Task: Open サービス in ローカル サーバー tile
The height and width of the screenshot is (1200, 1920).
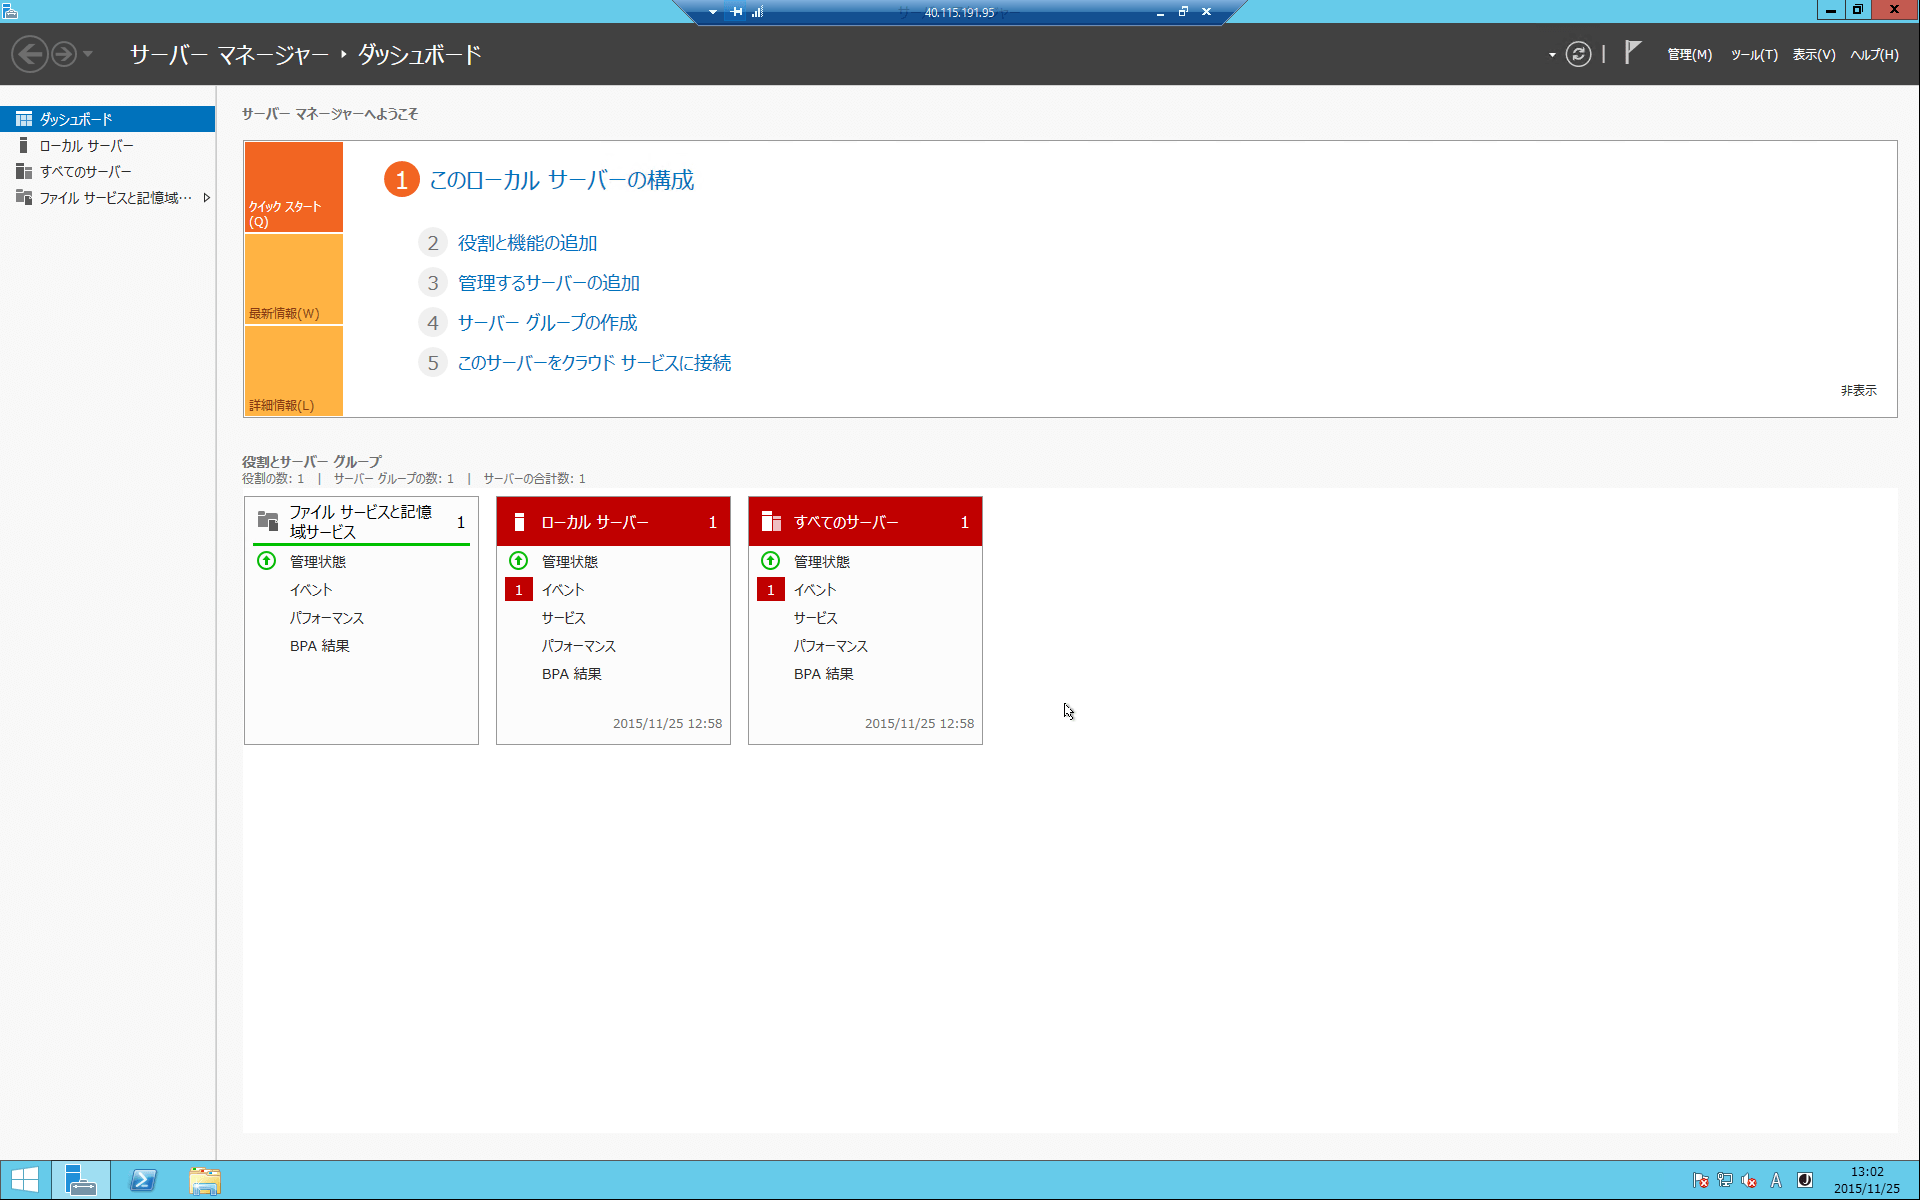Action: [x=564, y=618]
